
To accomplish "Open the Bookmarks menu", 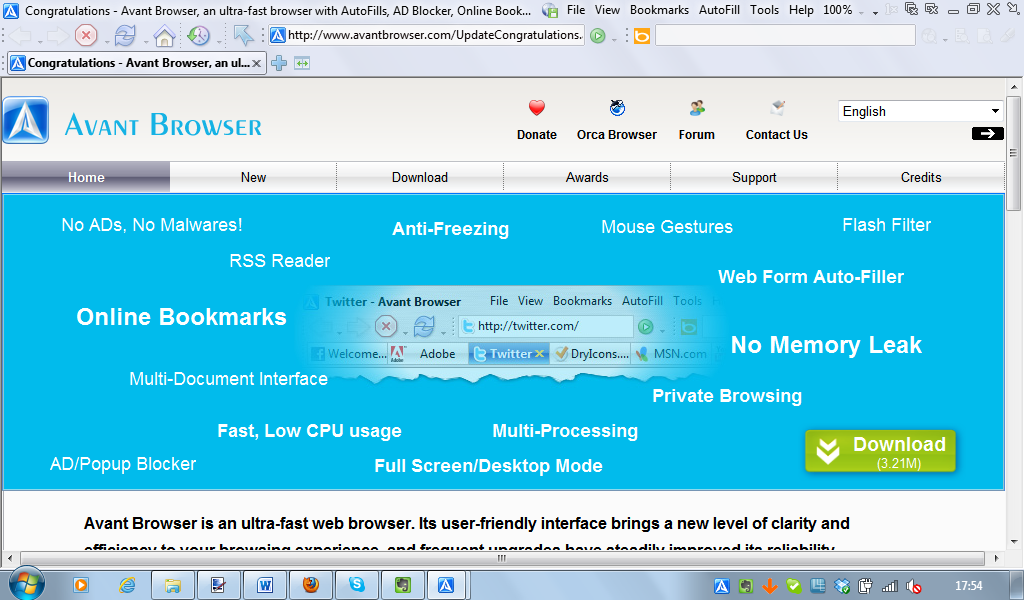I will (x=661, y=11).
